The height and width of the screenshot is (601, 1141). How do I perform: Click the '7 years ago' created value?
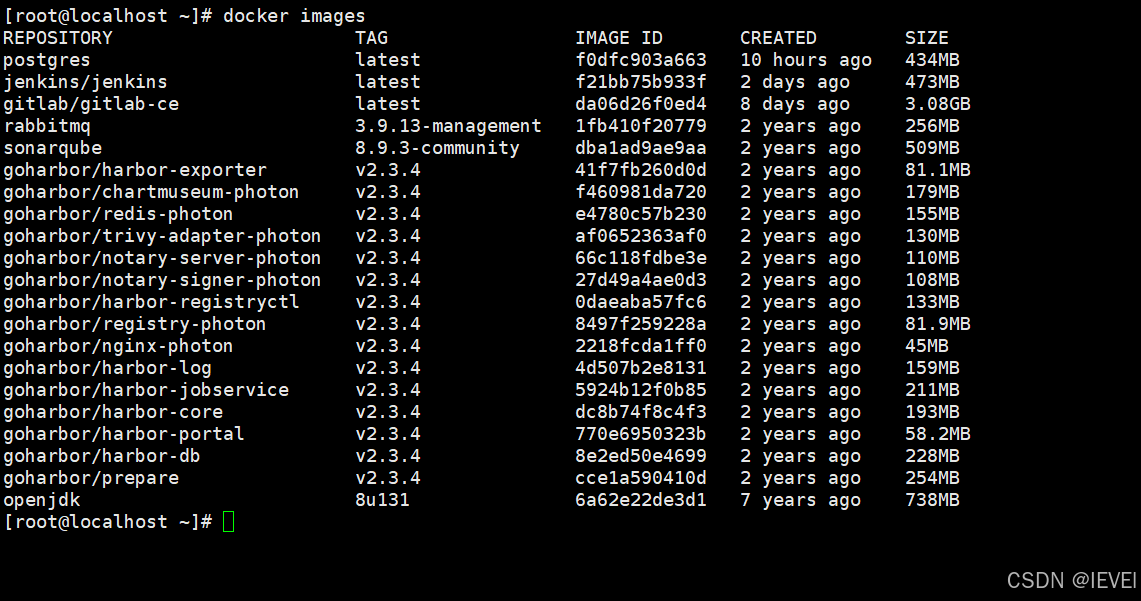[800, 500]
